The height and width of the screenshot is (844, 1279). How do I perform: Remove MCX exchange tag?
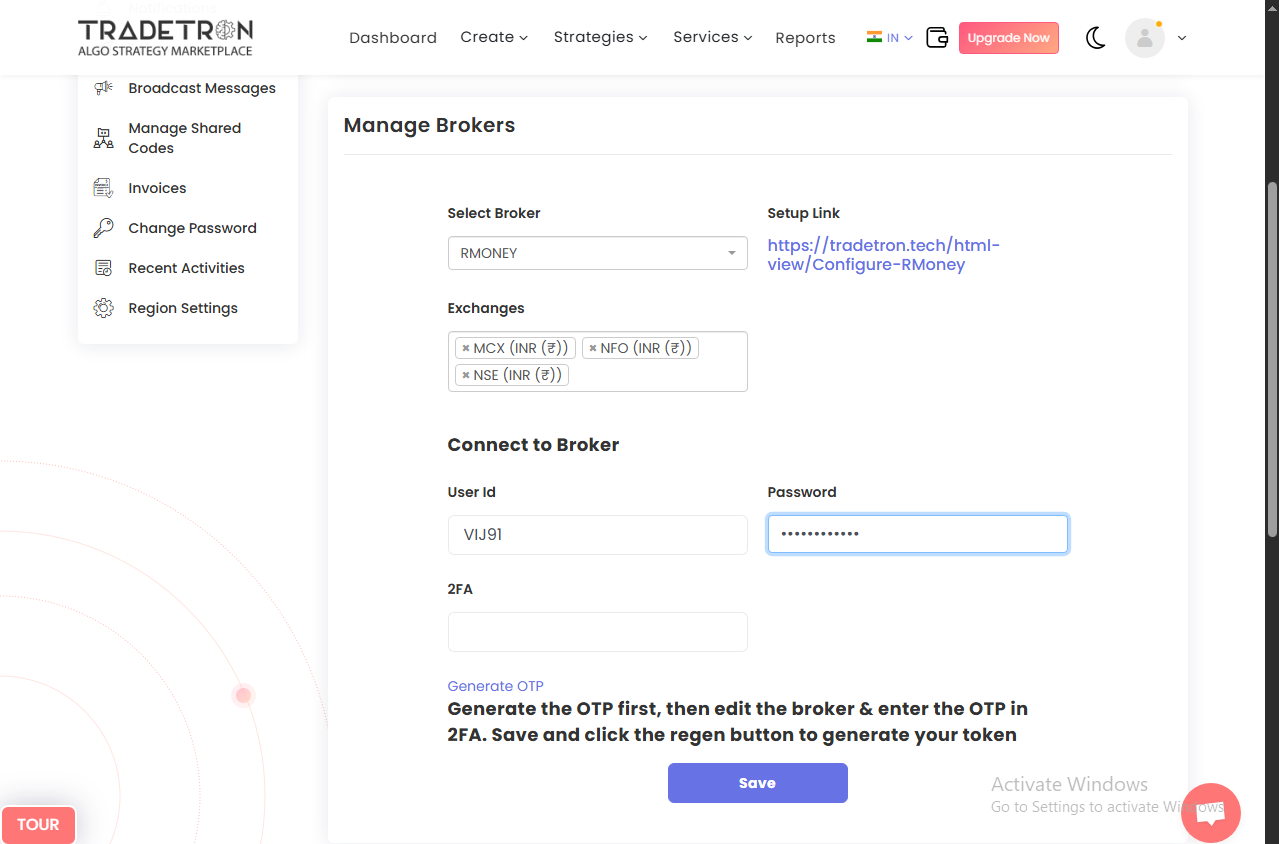pyautogui.click(x=466, y=348)
